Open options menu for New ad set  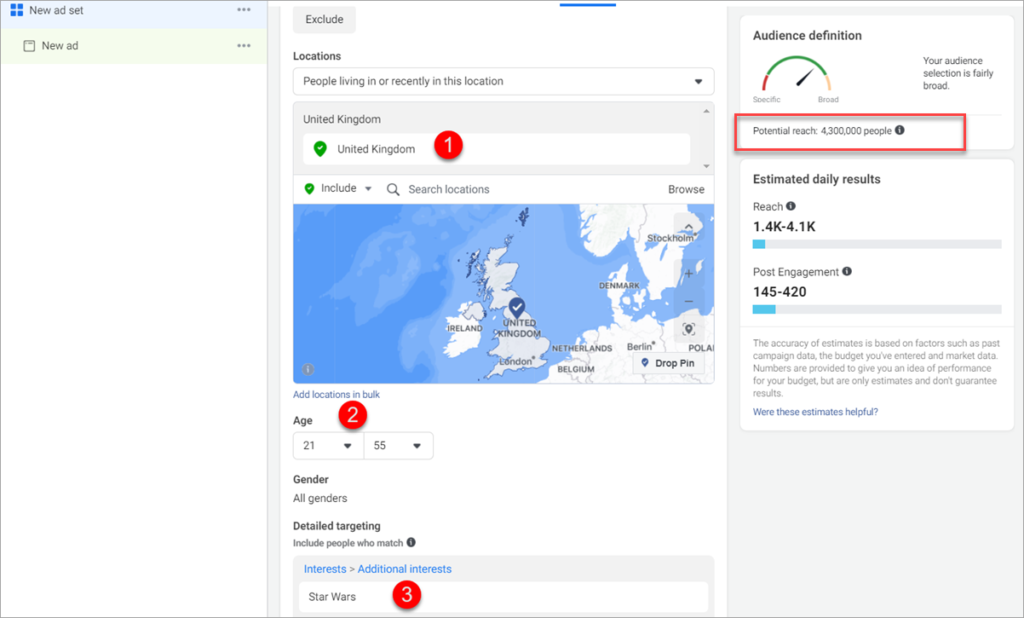point(244,10)
